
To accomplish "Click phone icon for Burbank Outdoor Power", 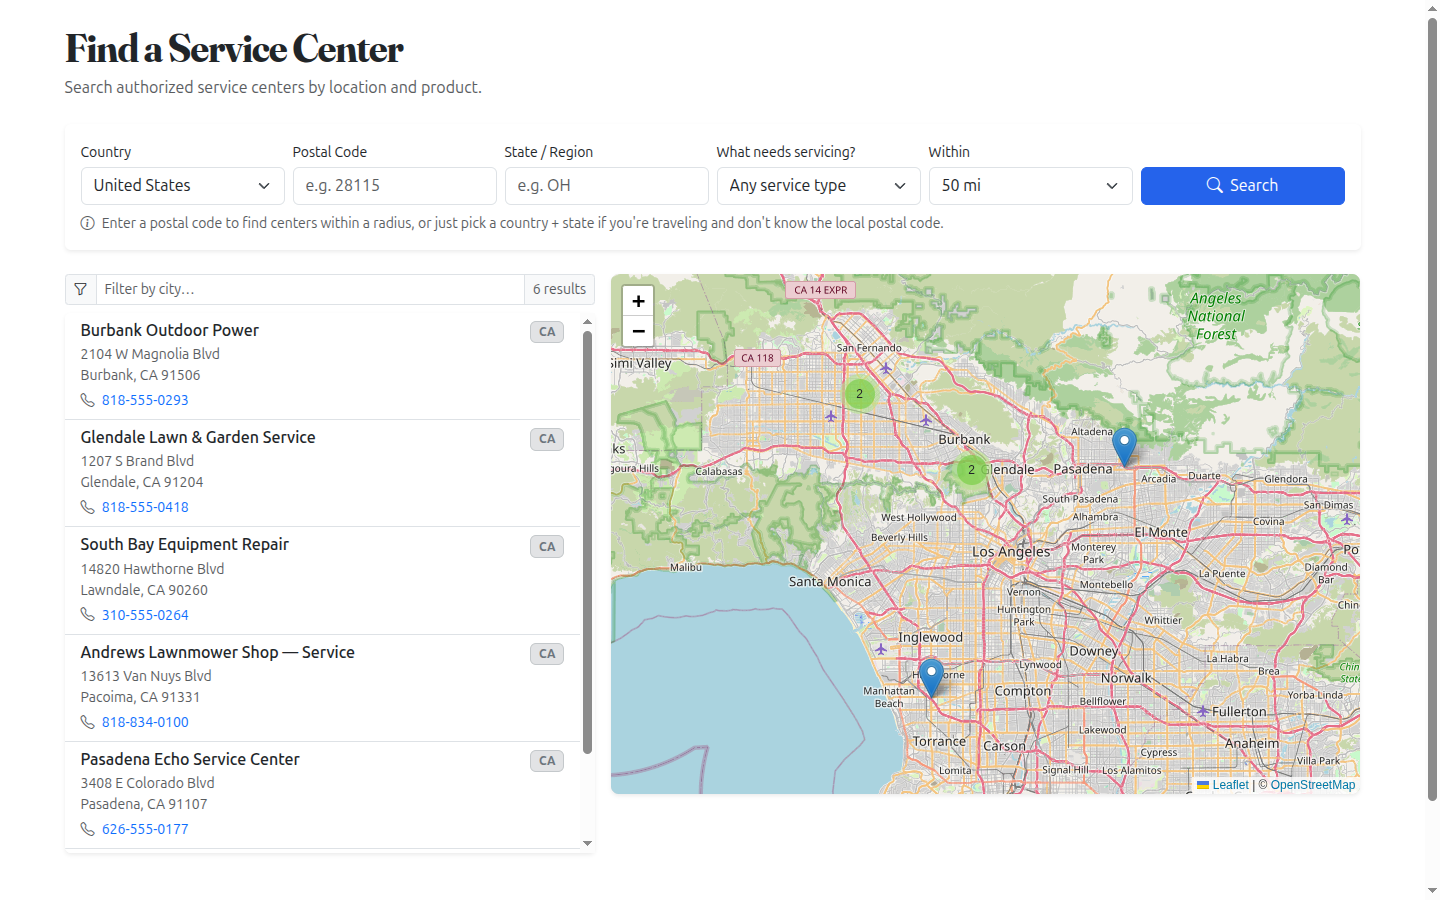I will click(88, 400).
